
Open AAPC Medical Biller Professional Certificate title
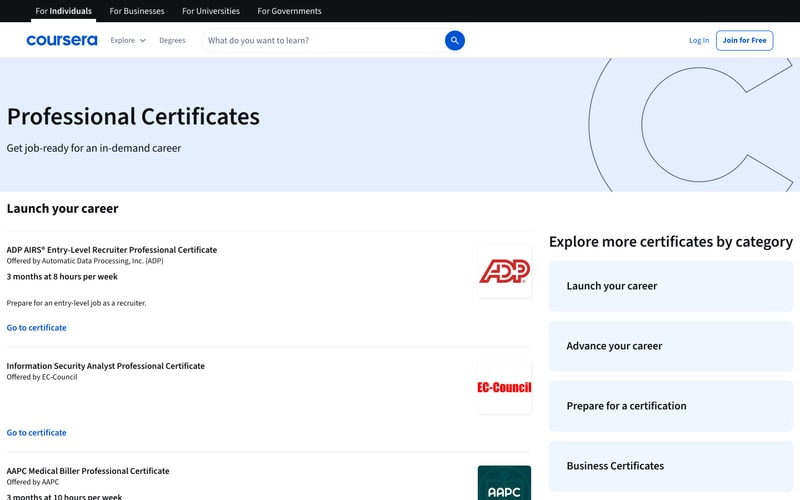coord(88,471)
